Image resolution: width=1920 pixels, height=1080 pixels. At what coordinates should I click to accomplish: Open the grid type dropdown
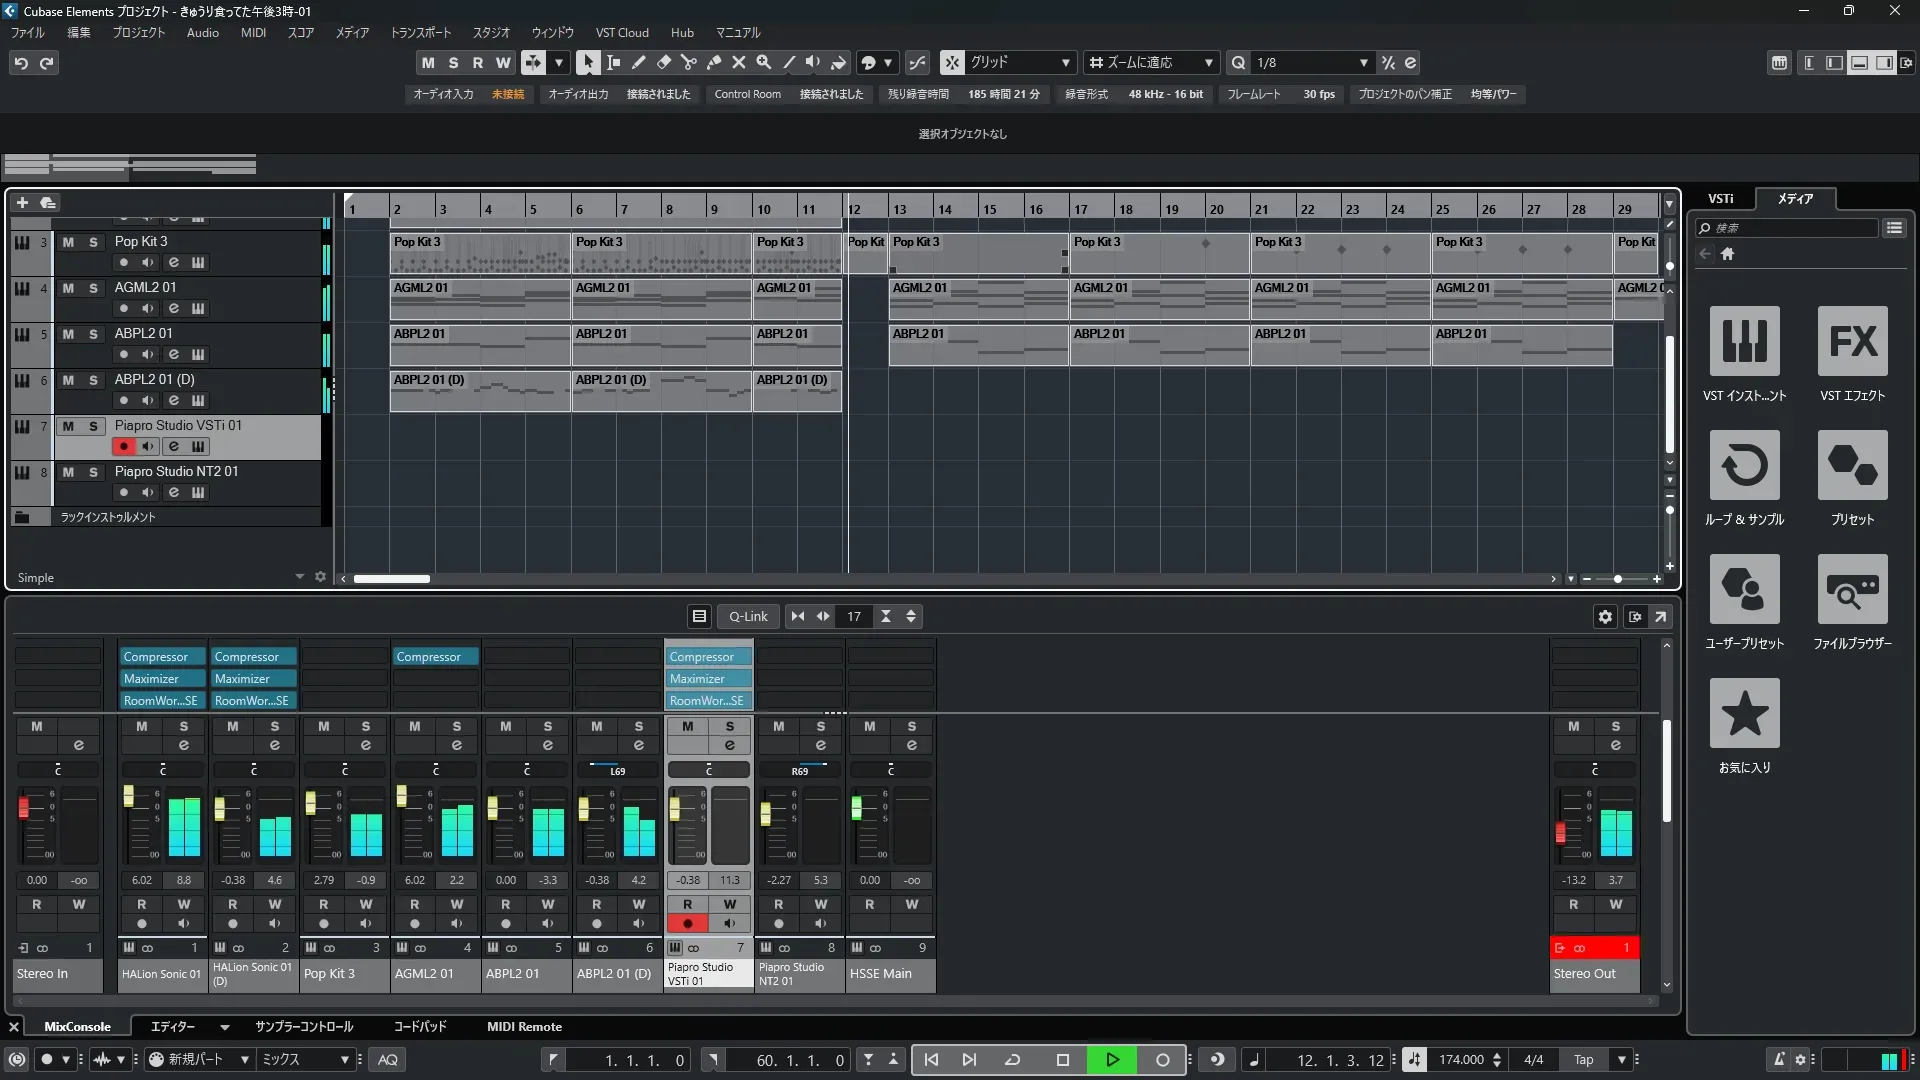click(x=1066, y=62)
